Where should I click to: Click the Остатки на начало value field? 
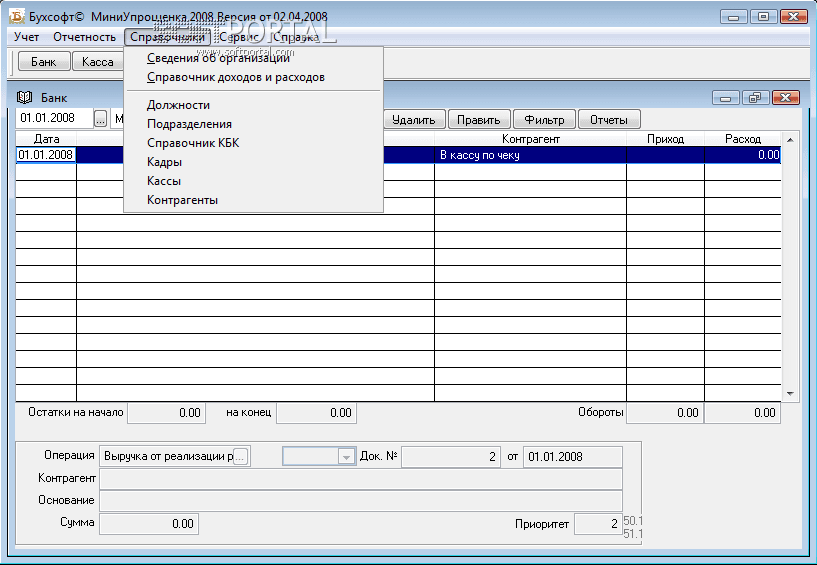click(167, 413)
